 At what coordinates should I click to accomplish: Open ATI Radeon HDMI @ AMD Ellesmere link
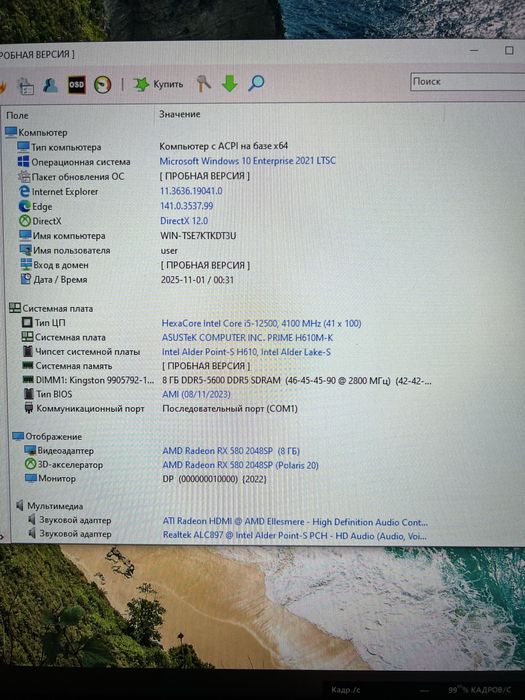pyautogui.click(x=295, y=521)
